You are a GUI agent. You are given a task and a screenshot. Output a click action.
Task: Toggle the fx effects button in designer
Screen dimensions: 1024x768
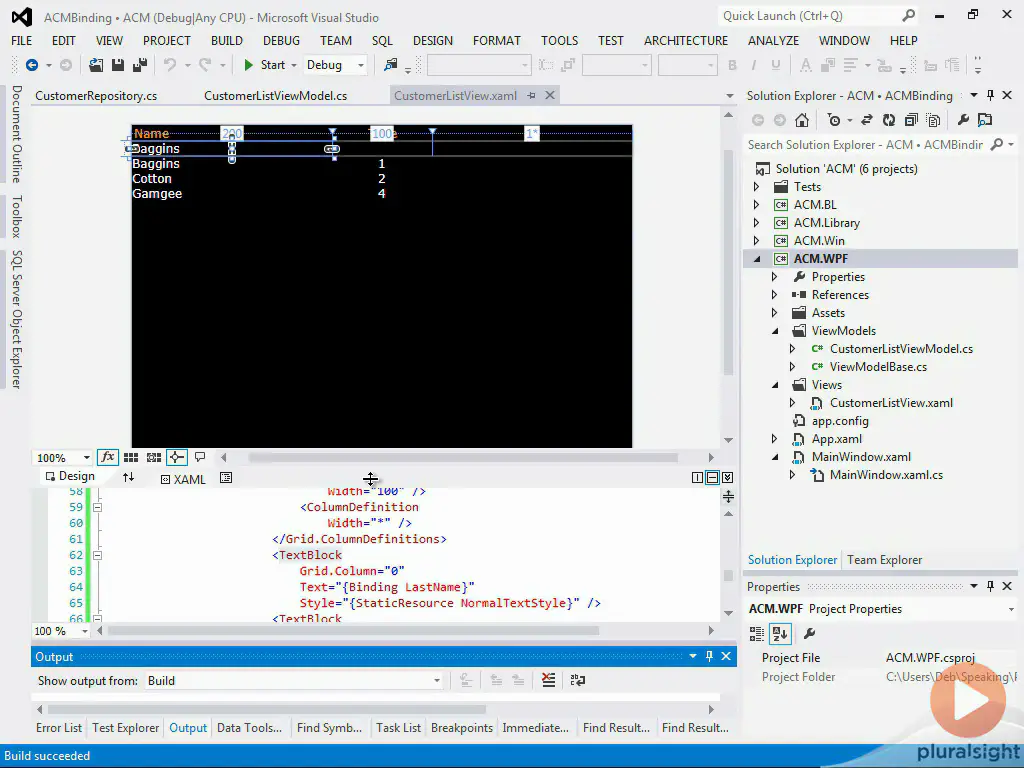click(107, 457)
